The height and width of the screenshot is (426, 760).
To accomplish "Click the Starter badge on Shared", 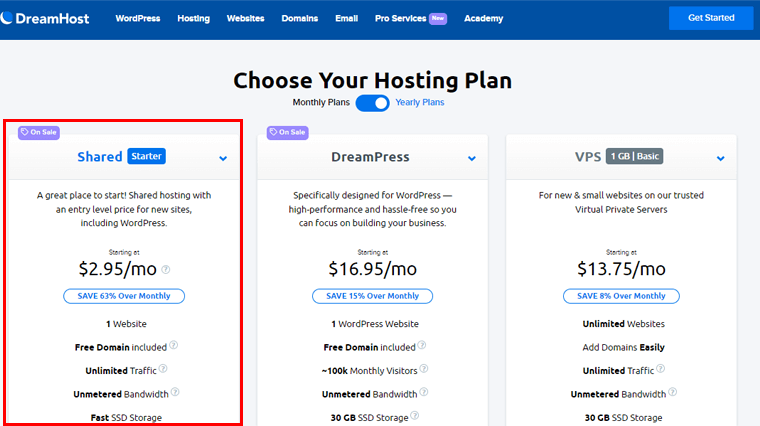I will click(146, 156).
